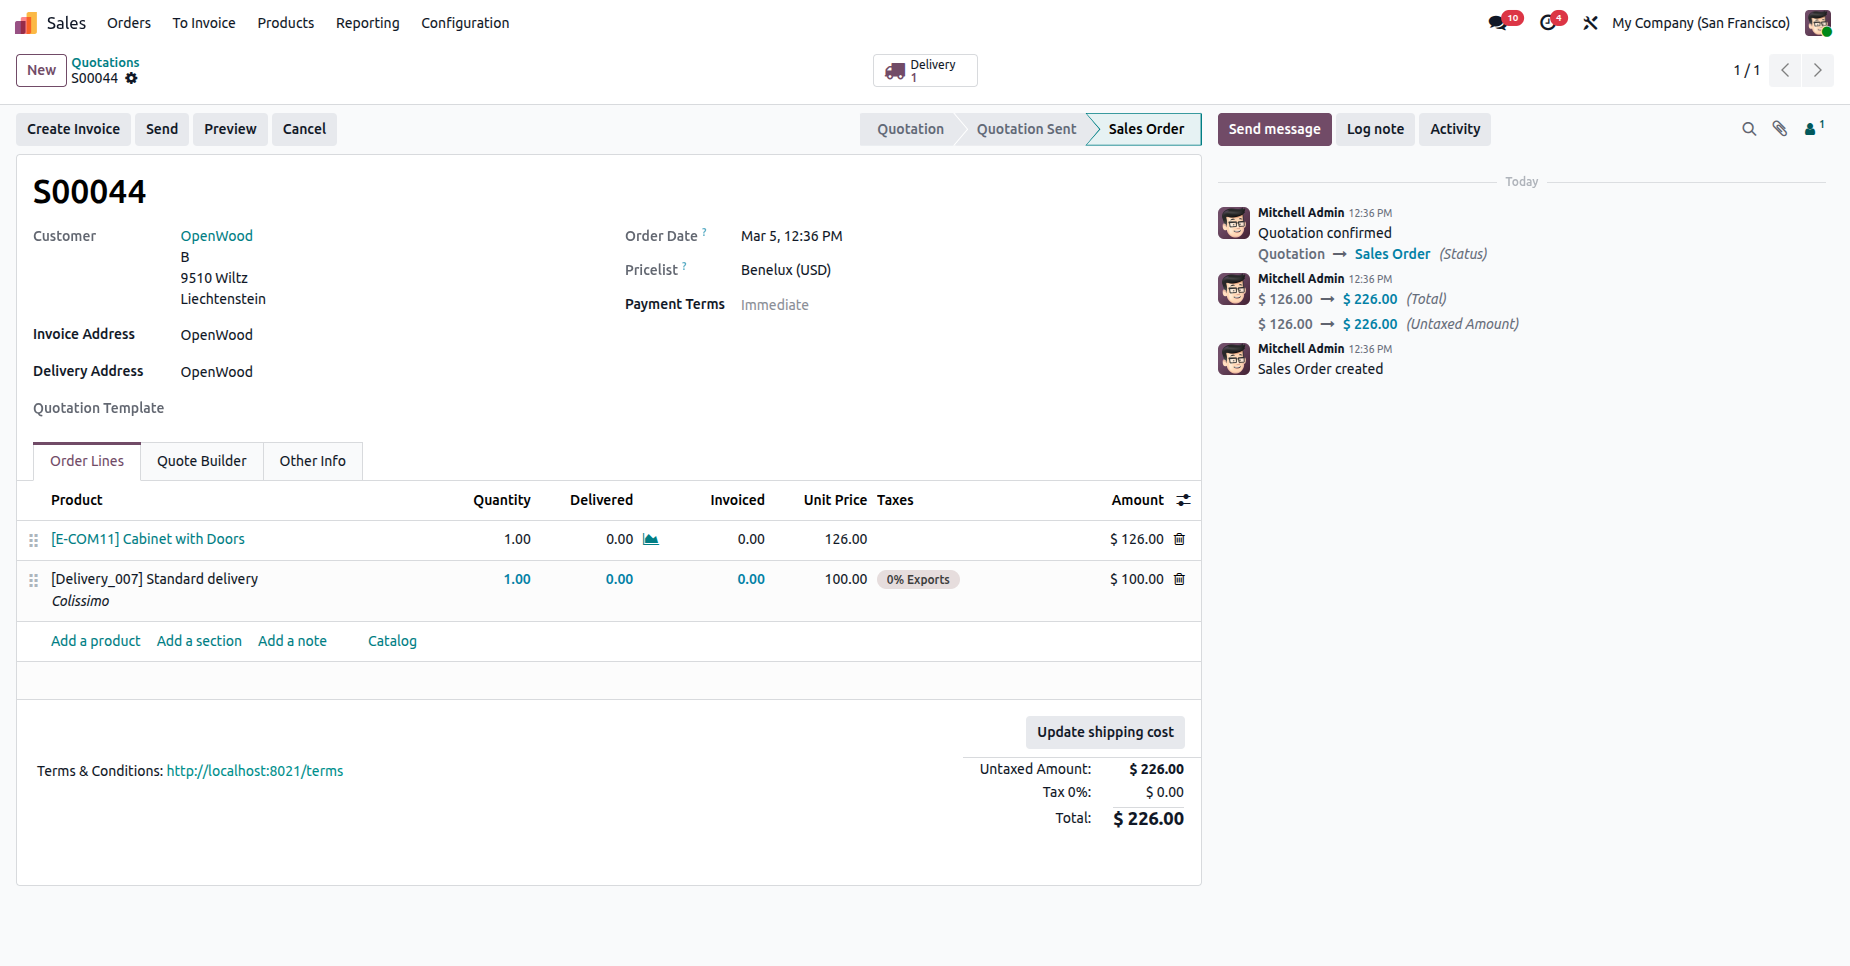Open the column settings adjust icon
This screenshot has height=966, width=1850.
coord(1183,500)
